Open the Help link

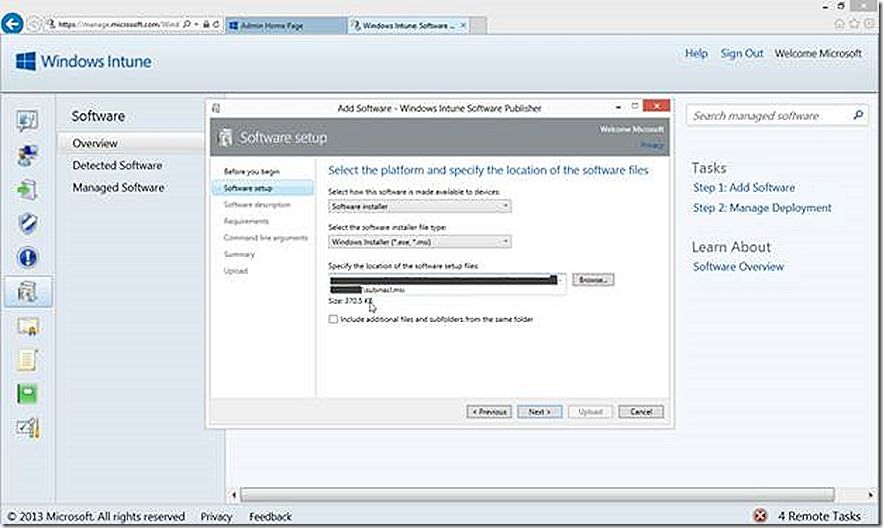[x=696, y=53]
